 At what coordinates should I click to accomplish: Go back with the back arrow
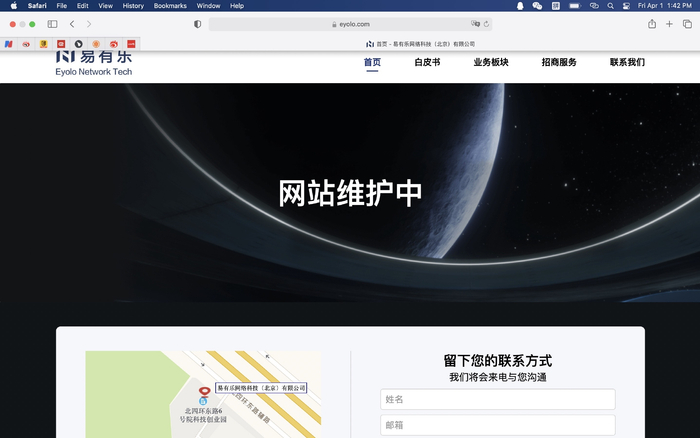[x=72, y=24]
